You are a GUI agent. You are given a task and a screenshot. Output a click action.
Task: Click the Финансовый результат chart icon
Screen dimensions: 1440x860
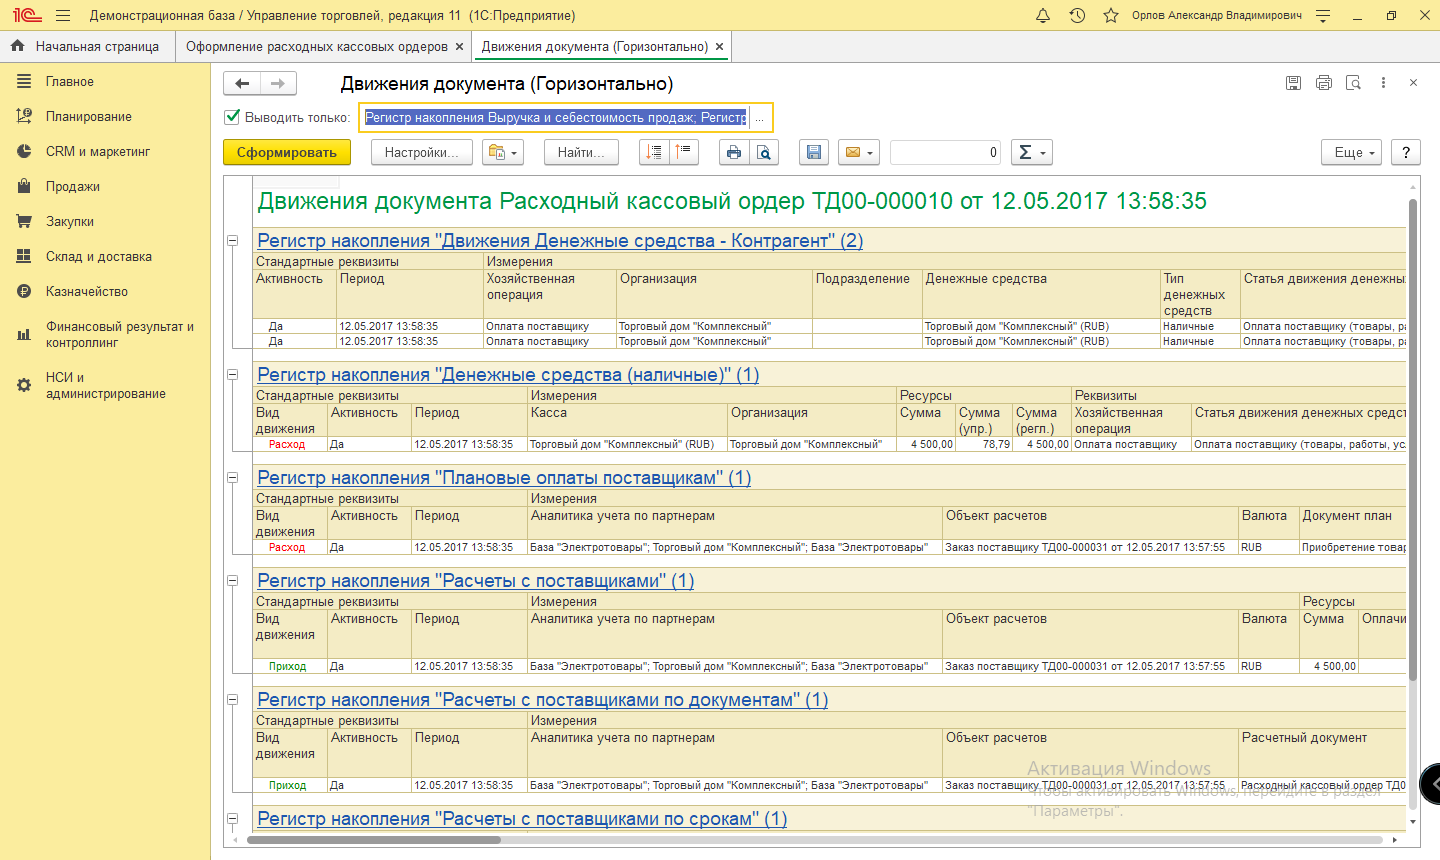pyautogui.click(x=24, y=334)
